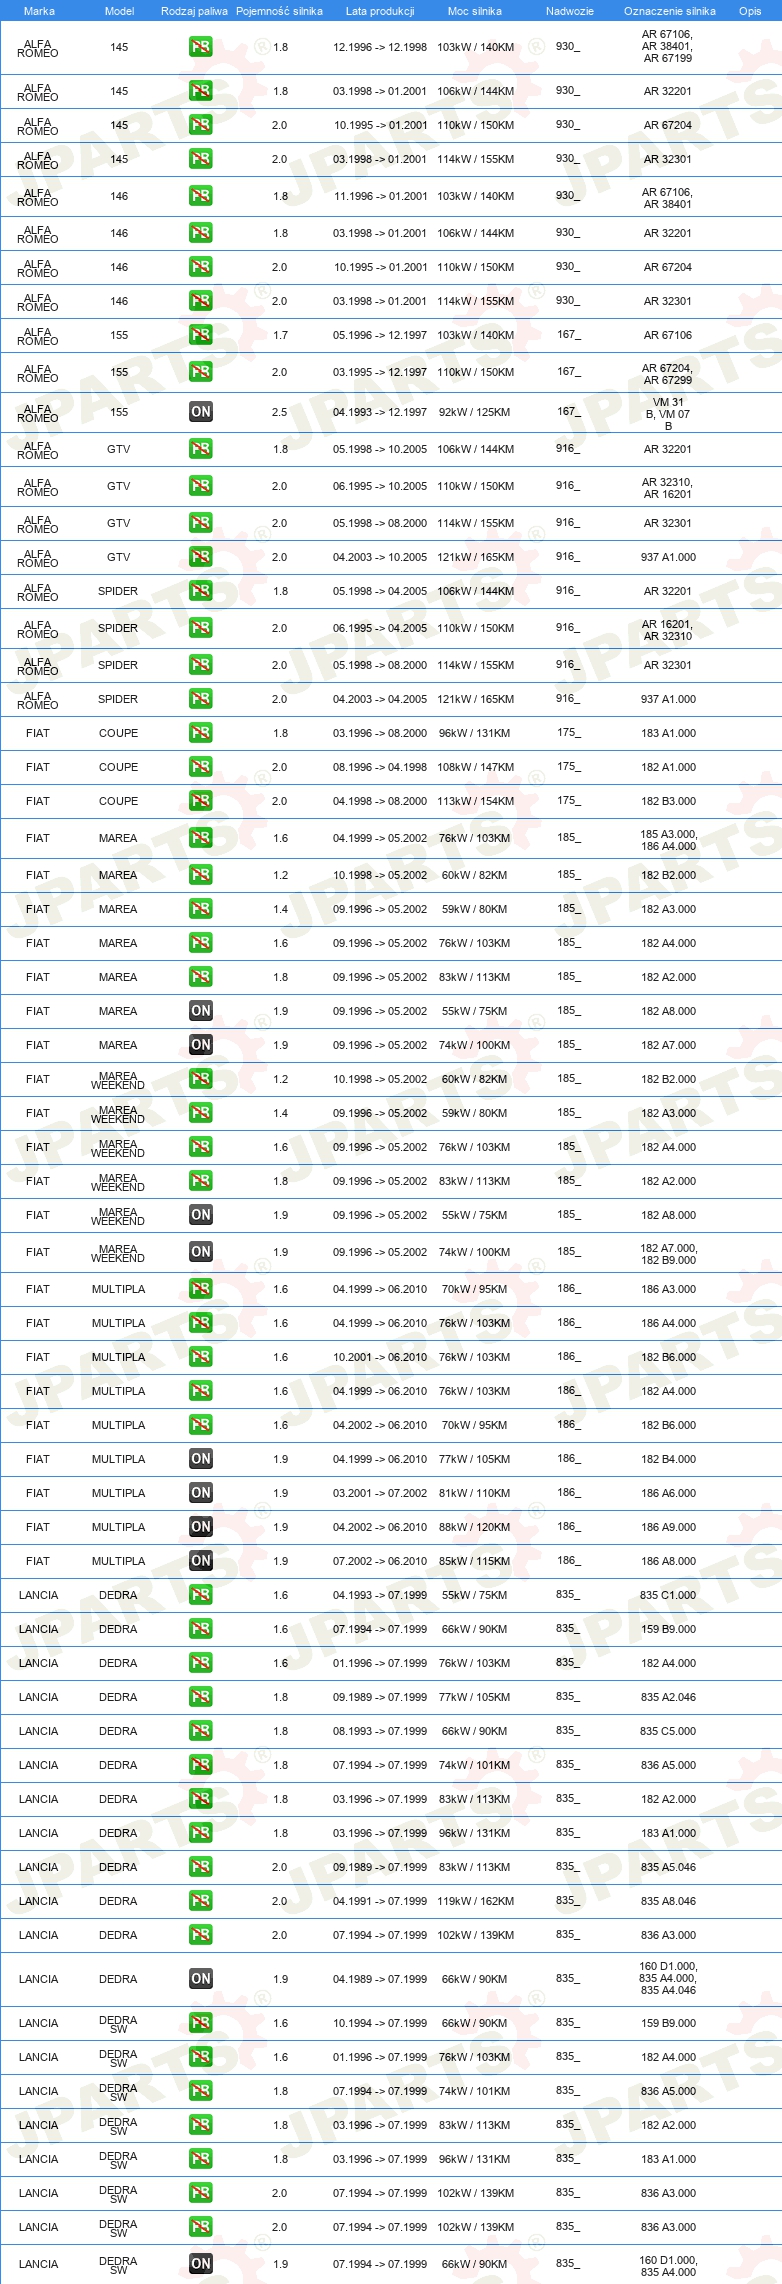
Task: Click the Rodzaj paliwa column header
Action: click(194, 11)
